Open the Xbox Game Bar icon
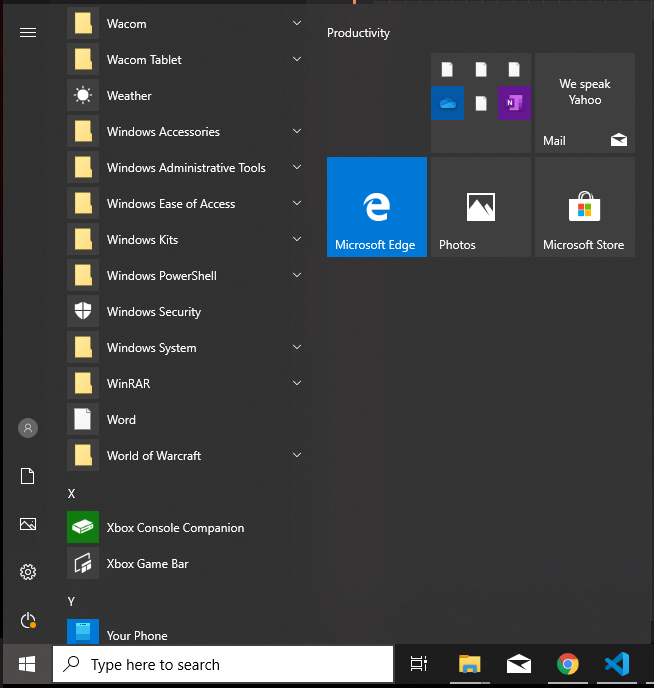 [x=83, y=563]
